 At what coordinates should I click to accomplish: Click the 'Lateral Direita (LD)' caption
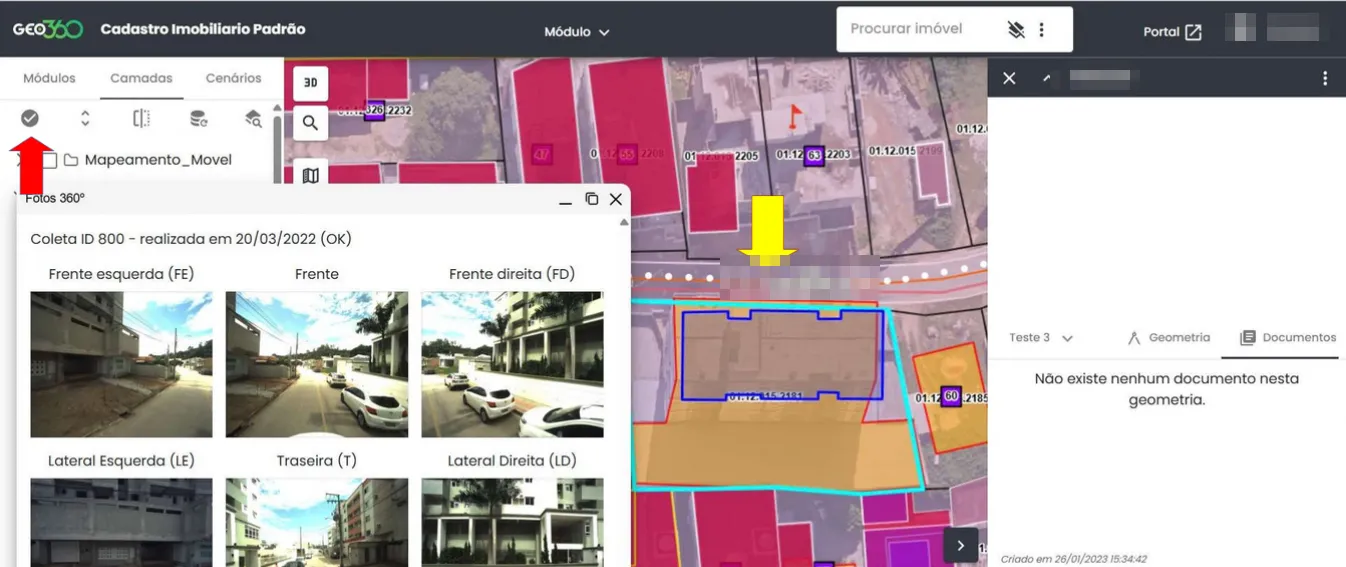pyautogui.click(x=512, y=461)
